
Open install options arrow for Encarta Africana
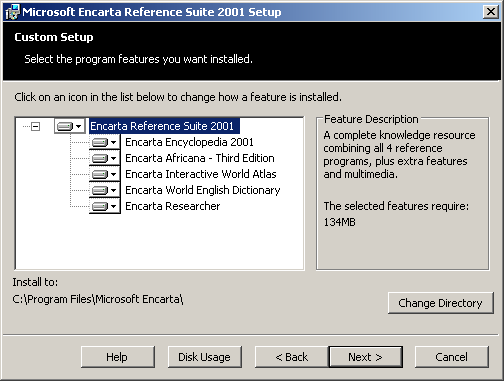(114, 159)
